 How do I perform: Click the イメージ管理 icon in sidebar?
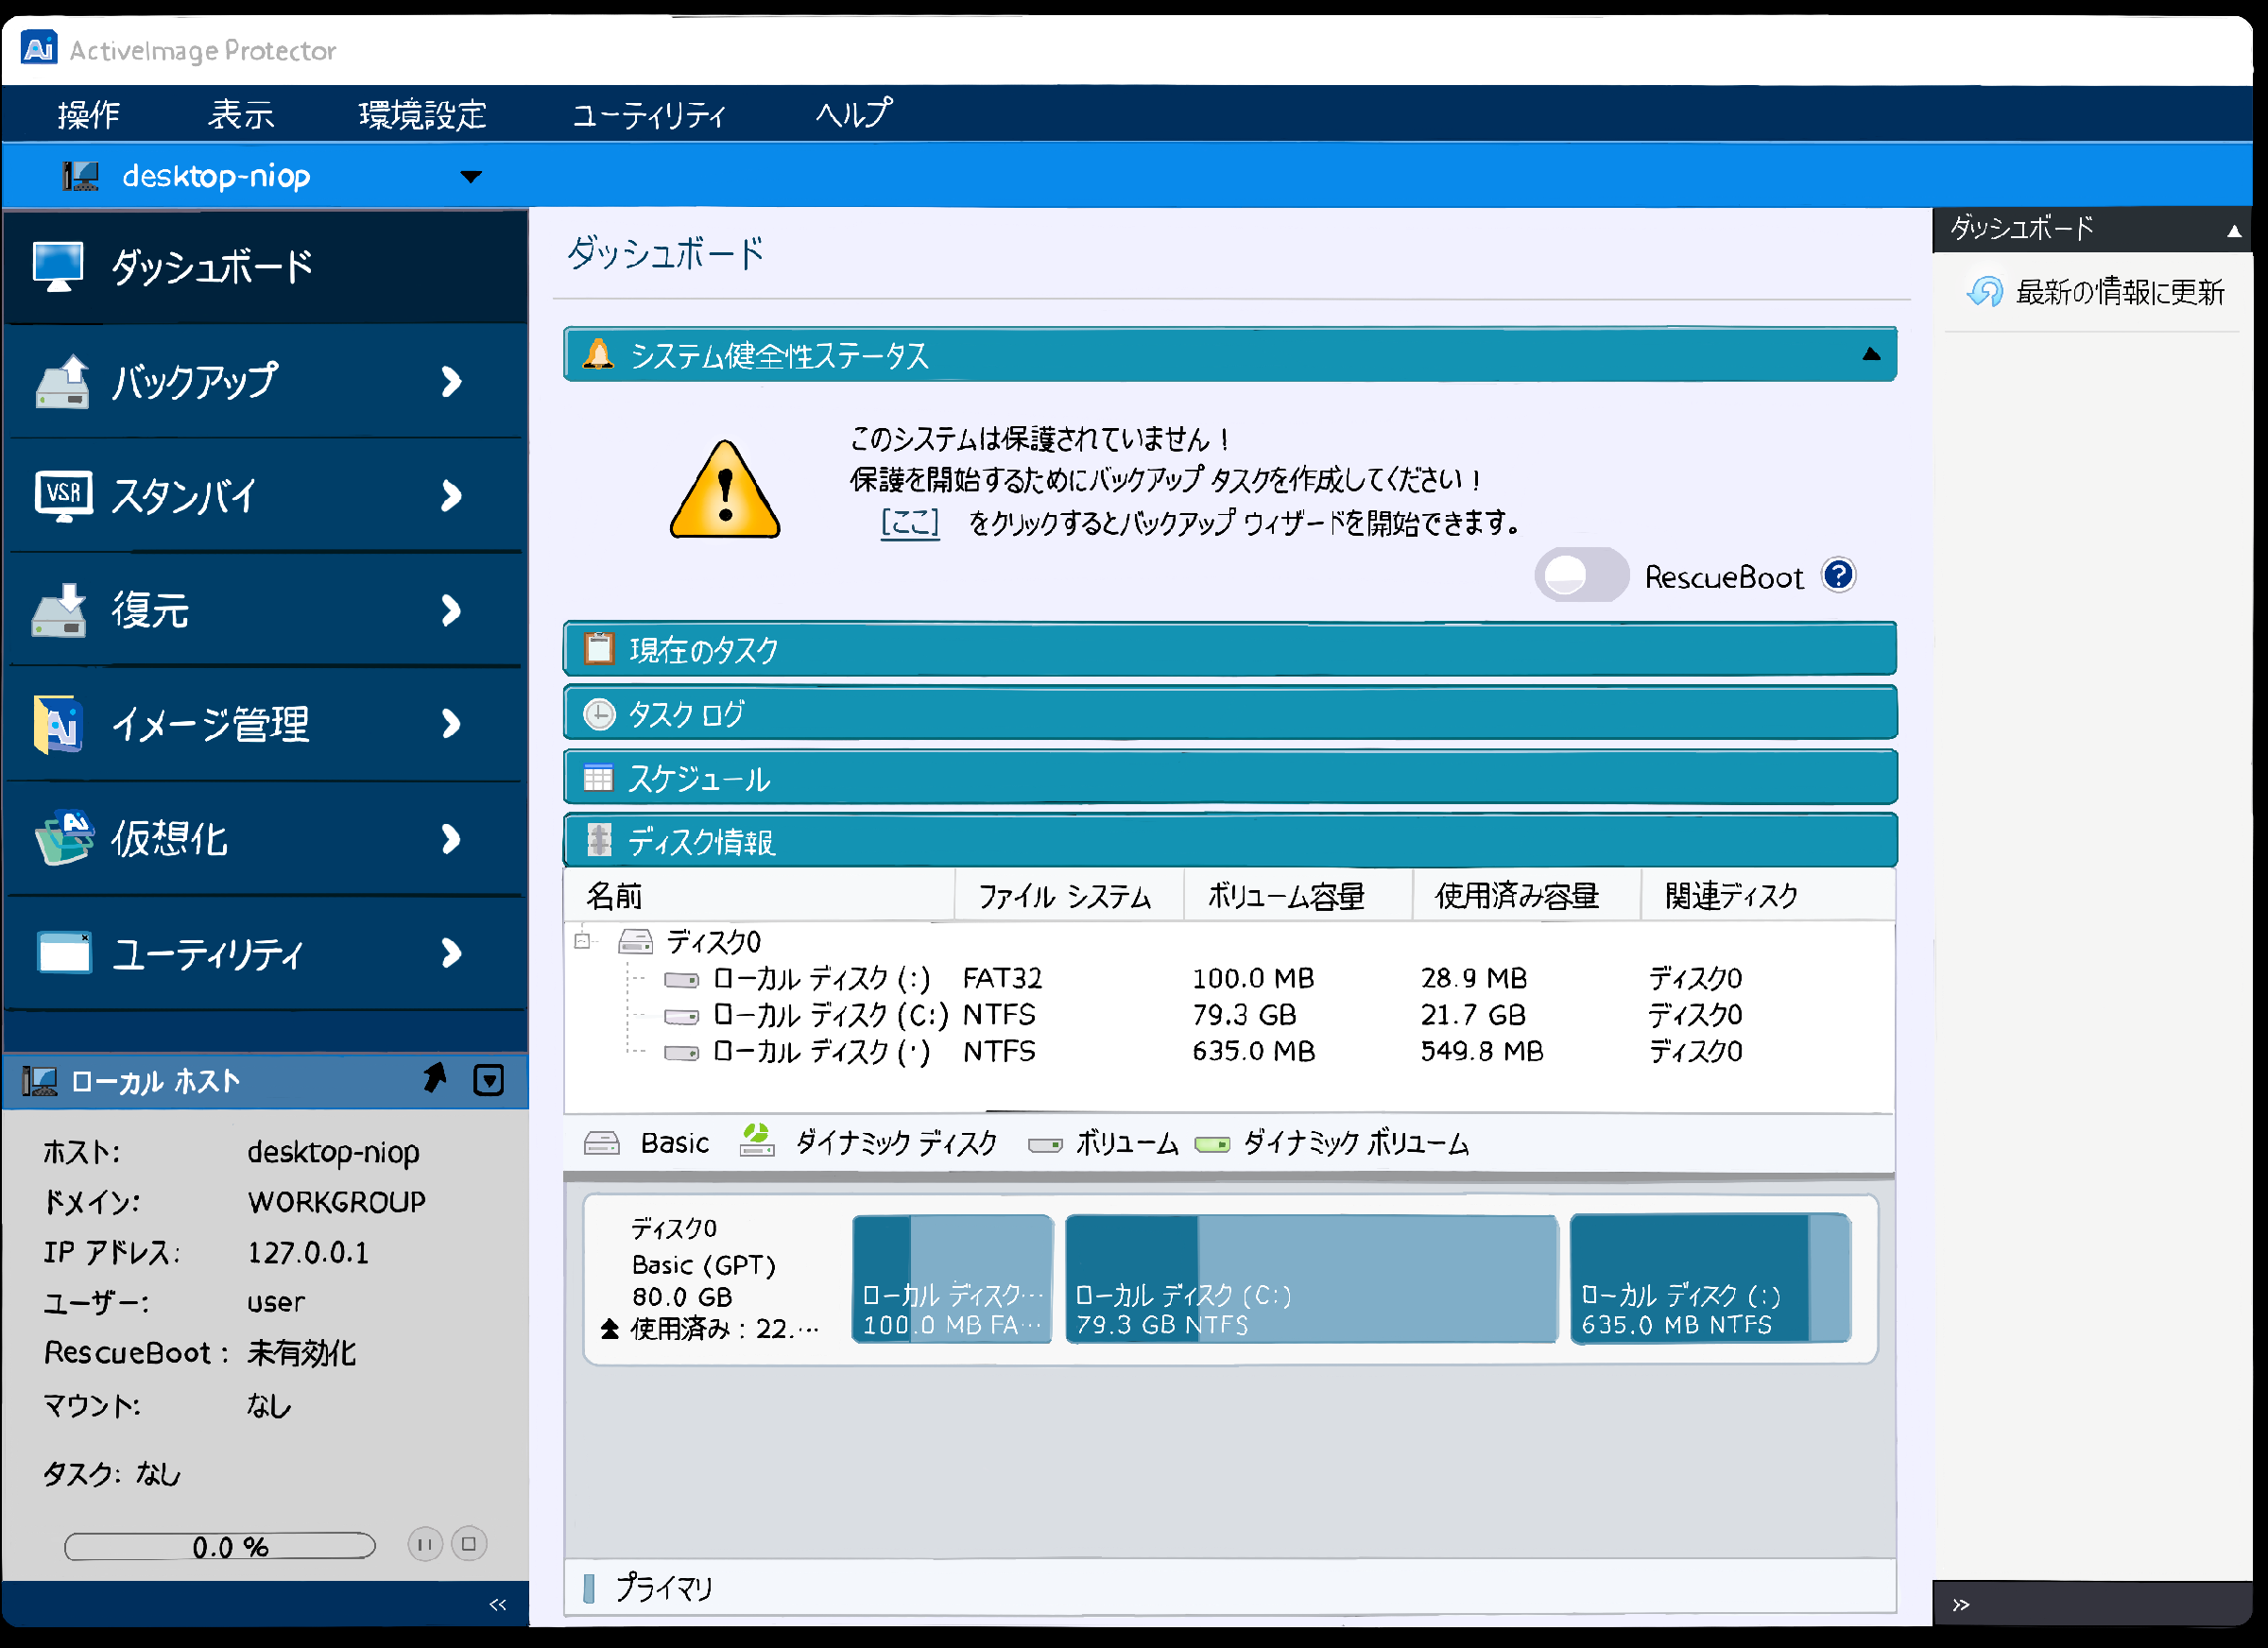click(x=58, y=724)
